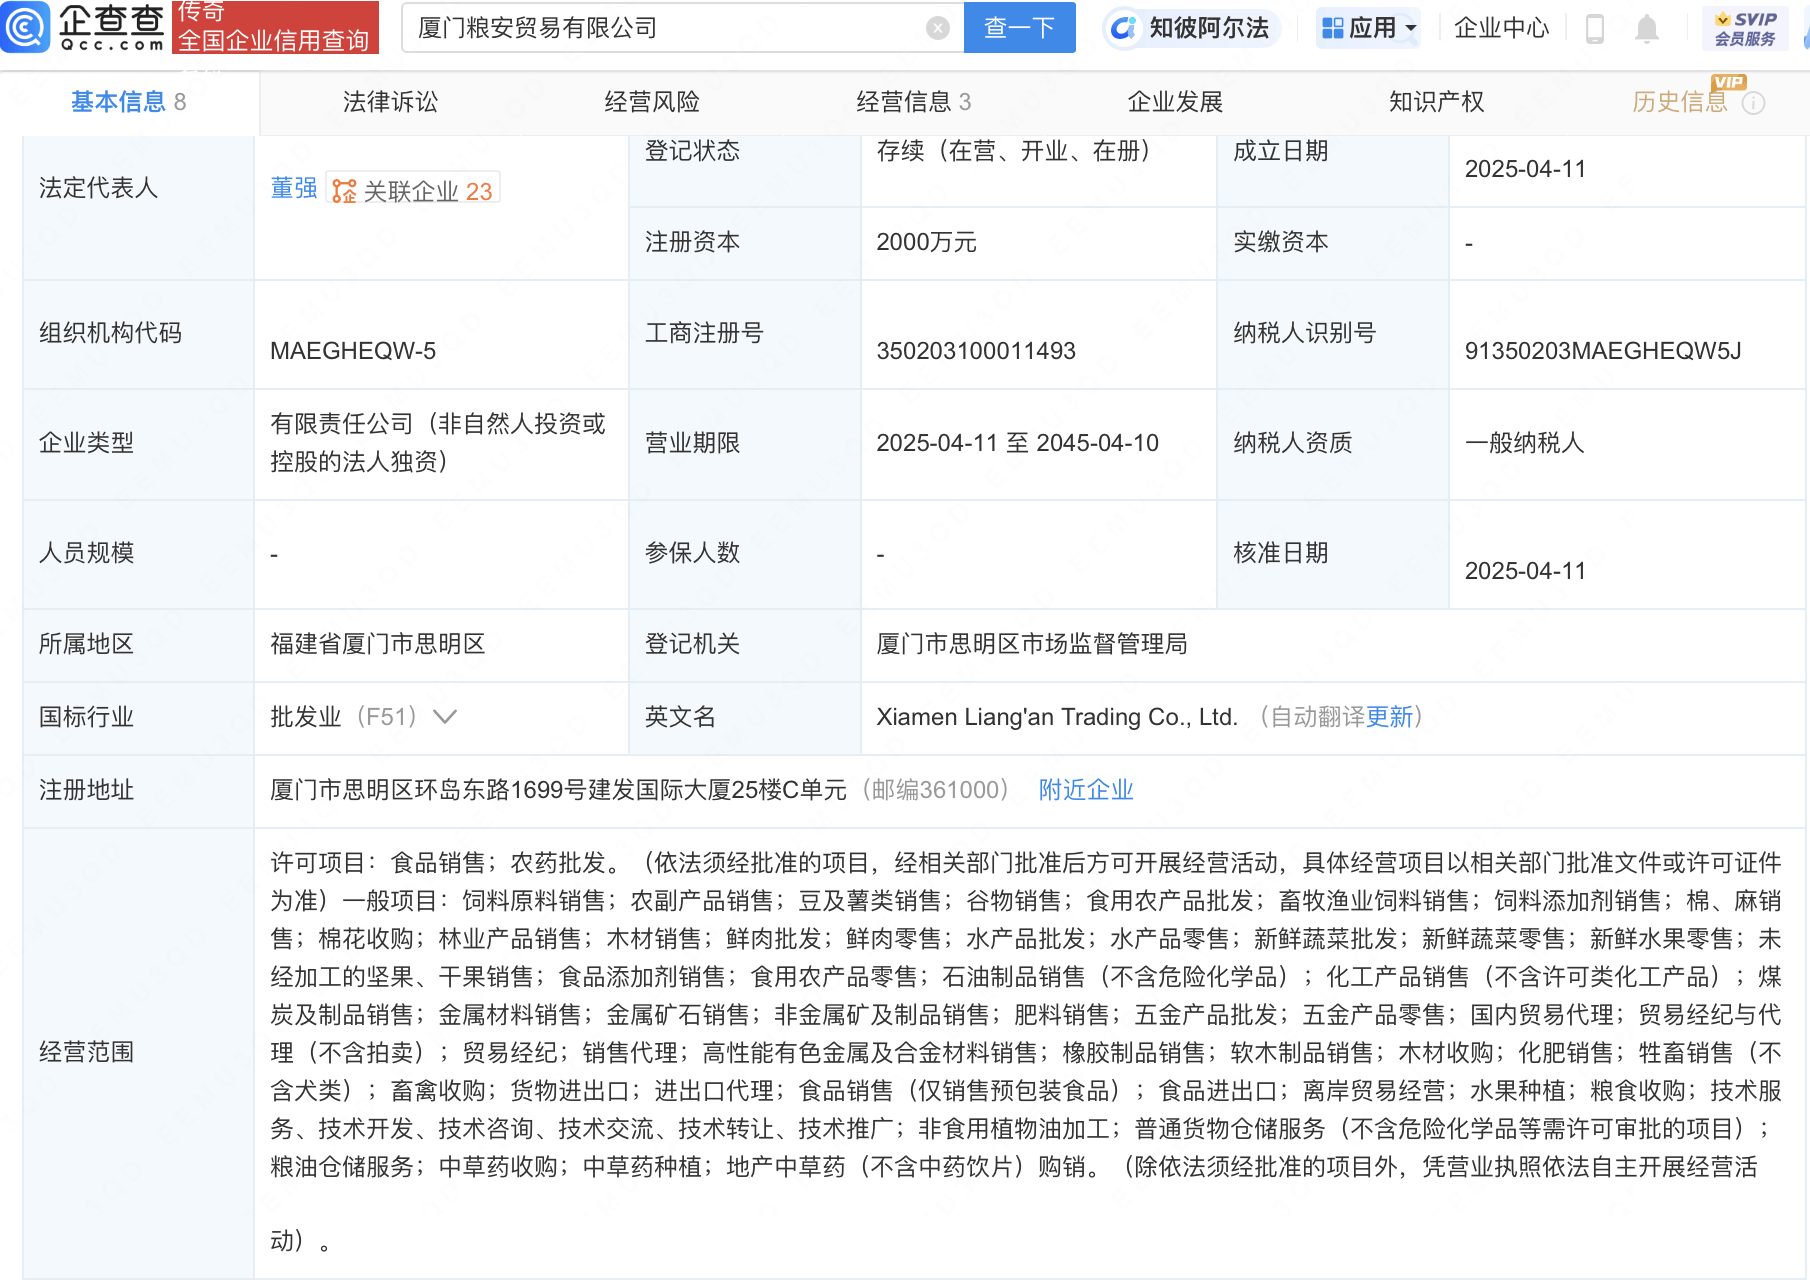Open legal representative 董强 link
Image resolution: width=1810 pixels, height=1286 pixels.
(x=293, y=188)
